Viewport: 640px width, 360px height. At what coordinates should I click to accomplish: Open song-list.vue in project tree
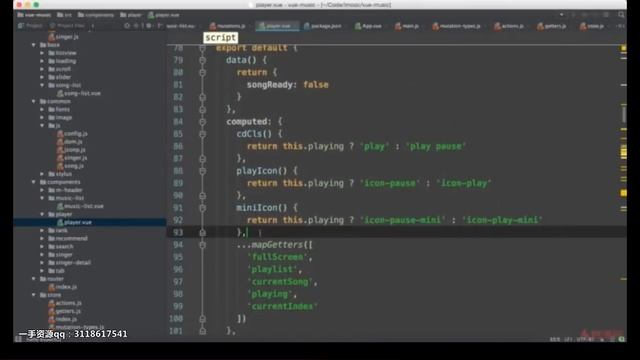pos(79,93)
